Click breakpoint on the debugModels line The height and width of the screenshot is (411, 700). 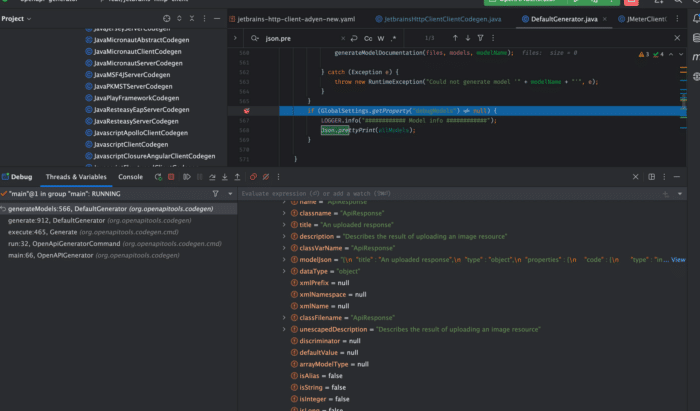point(246,111)
